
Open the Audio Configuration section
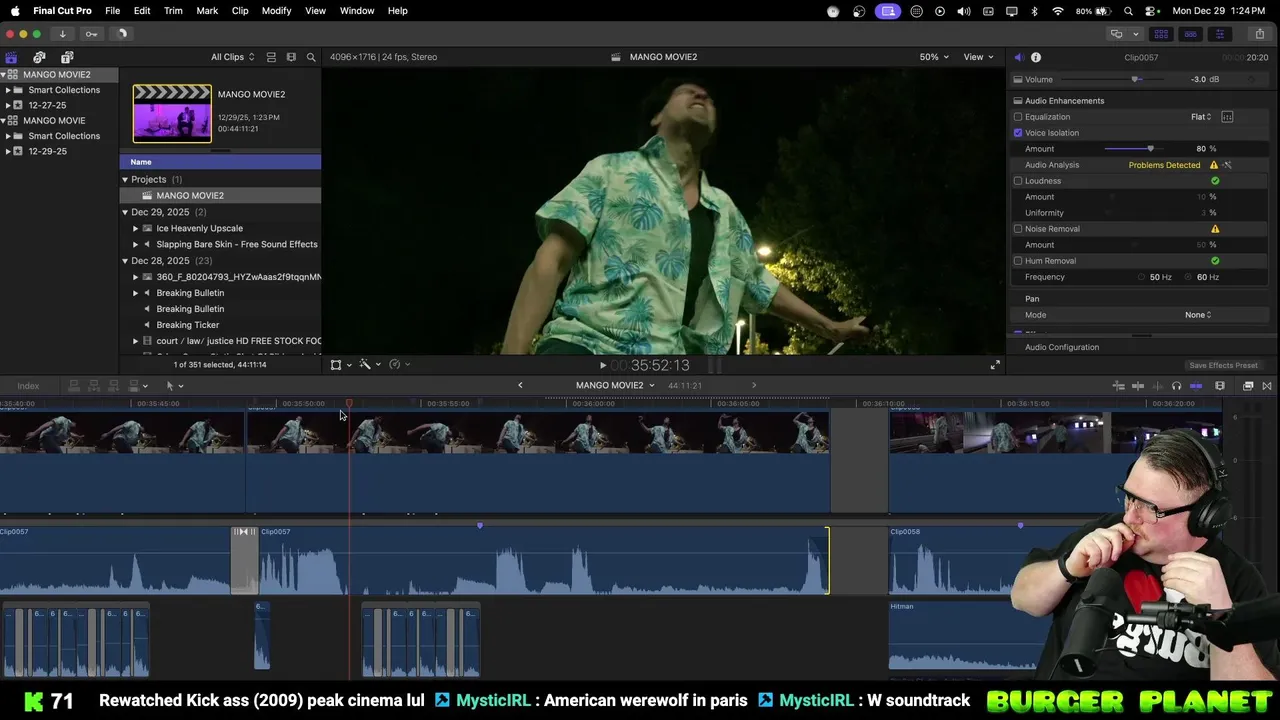(1062, 348)
